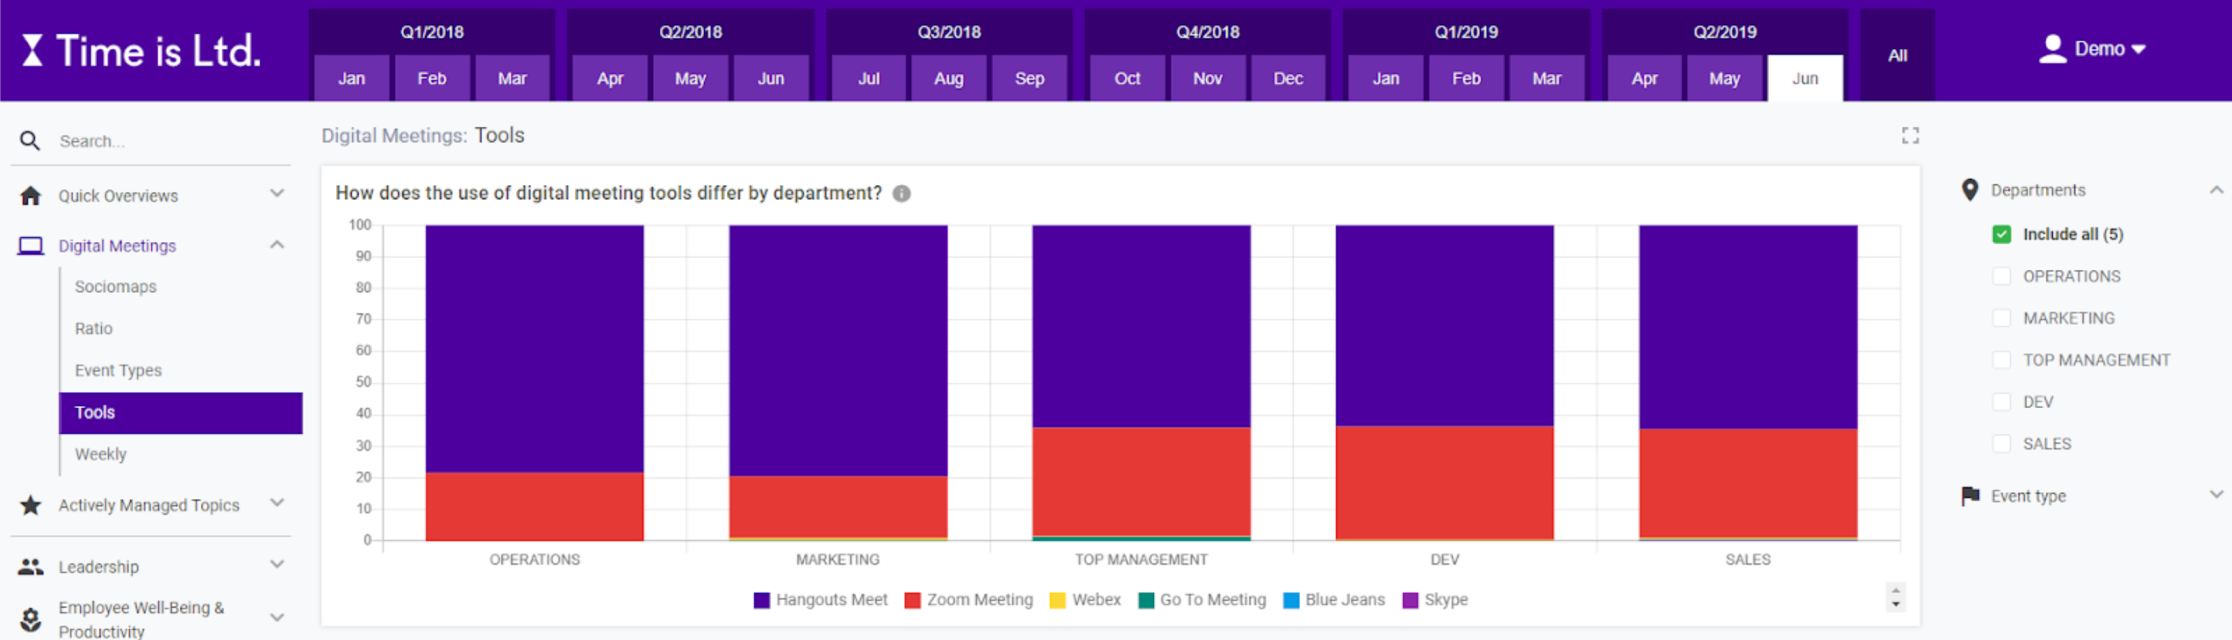
Task: Click the Departments location pin icon
Action: 1970,190
